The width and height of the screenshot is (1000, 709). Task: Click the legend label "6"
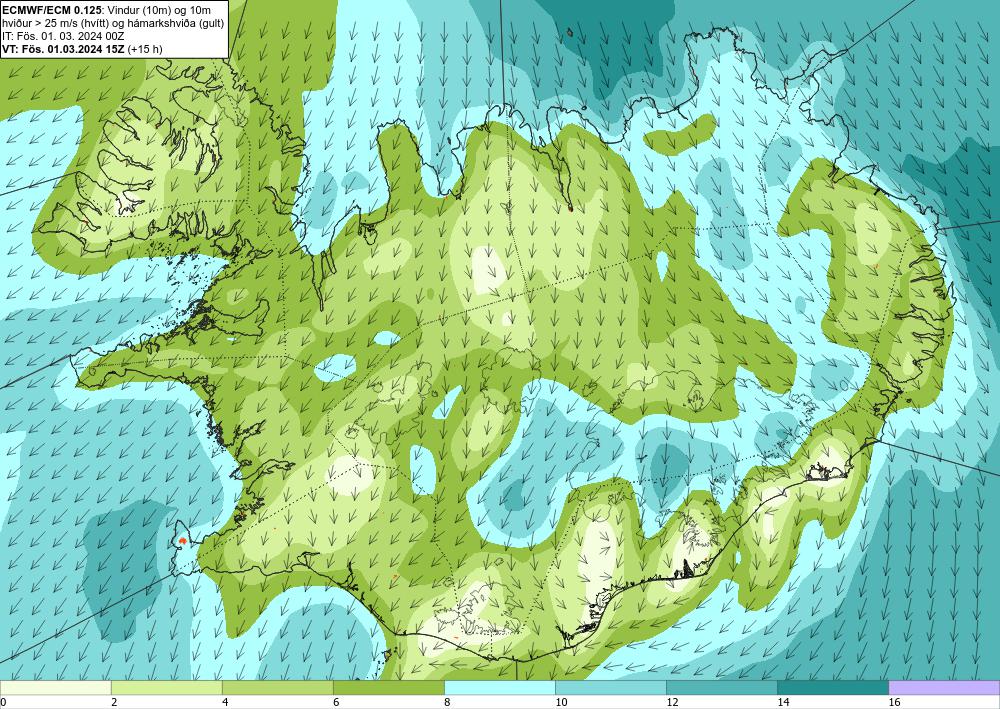coord(336,703)
